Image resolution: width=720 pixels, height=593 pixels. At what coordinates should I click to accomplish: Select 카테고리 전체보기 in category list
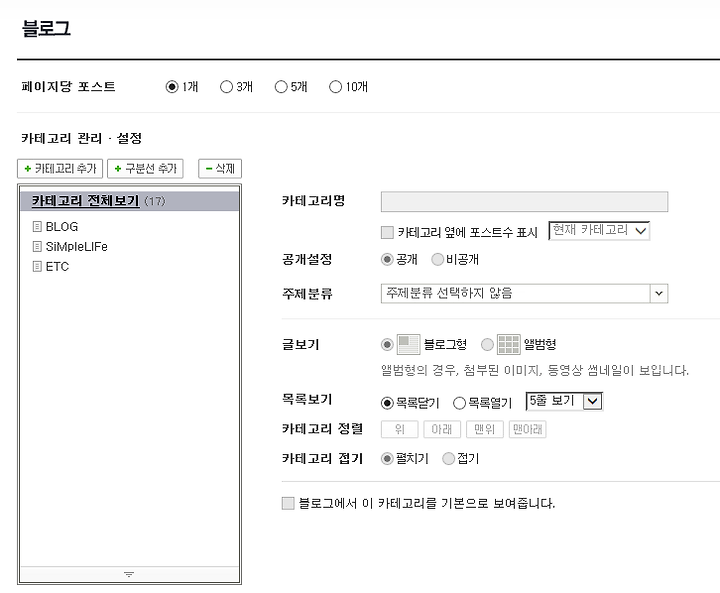tap(130, 201)
